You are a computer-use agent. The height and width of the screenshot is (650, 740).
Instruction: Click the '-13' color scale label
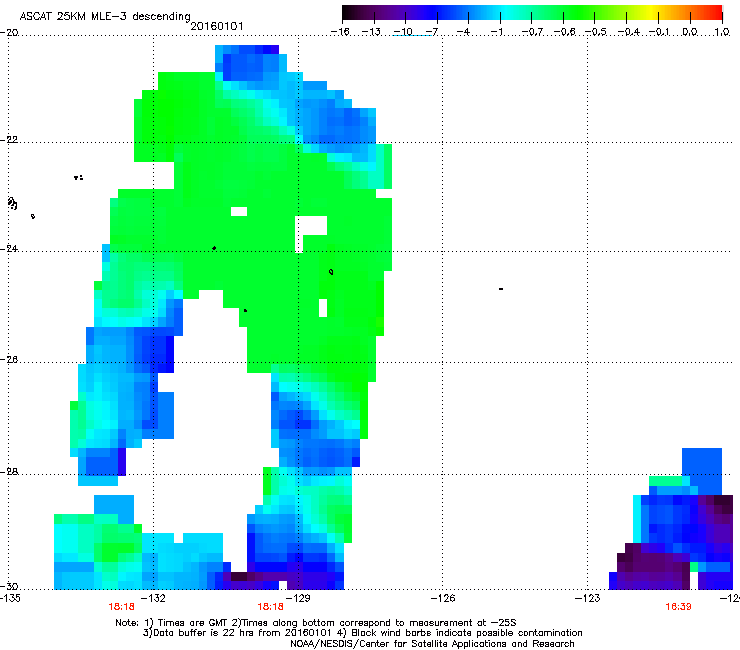(371, 32)
